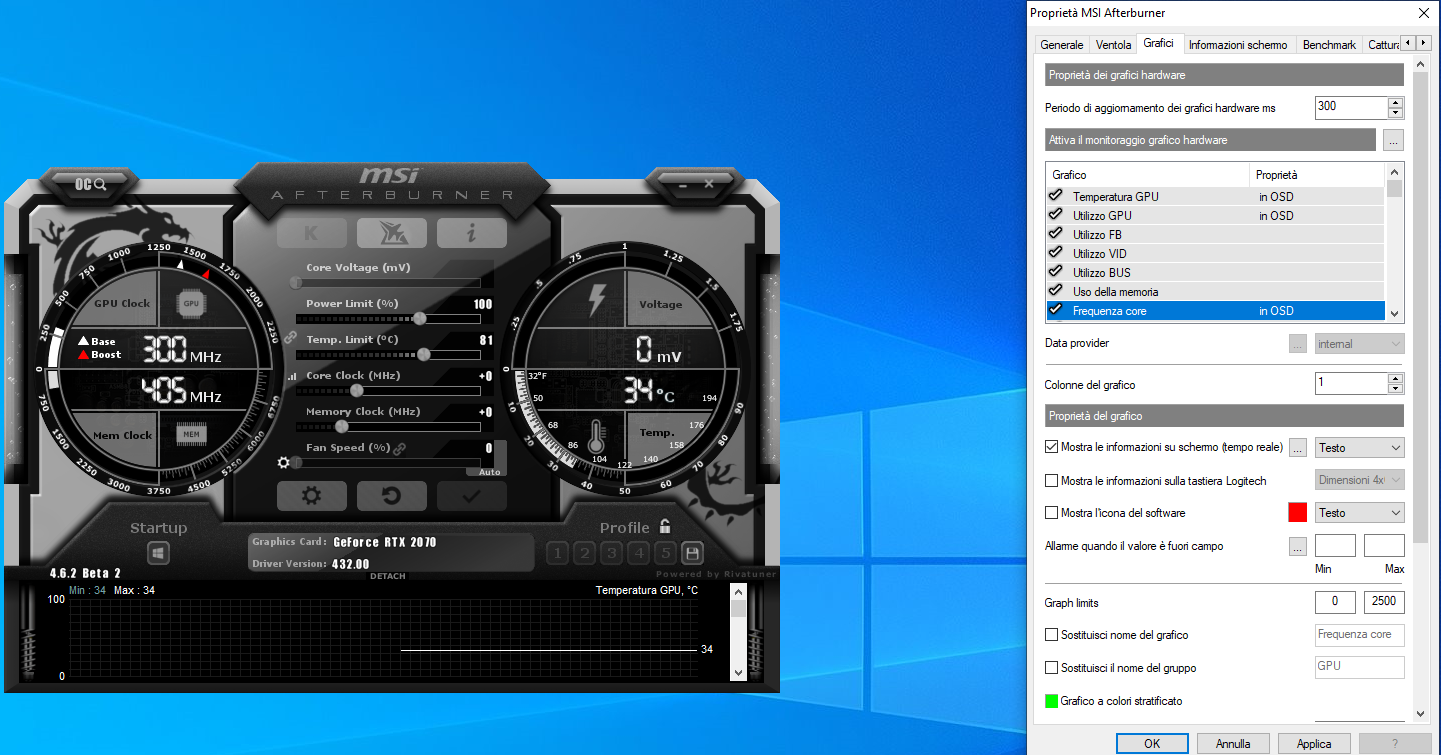Click the GPU chip icon
Screen dimensions: 1441x755
pos(190,303)
